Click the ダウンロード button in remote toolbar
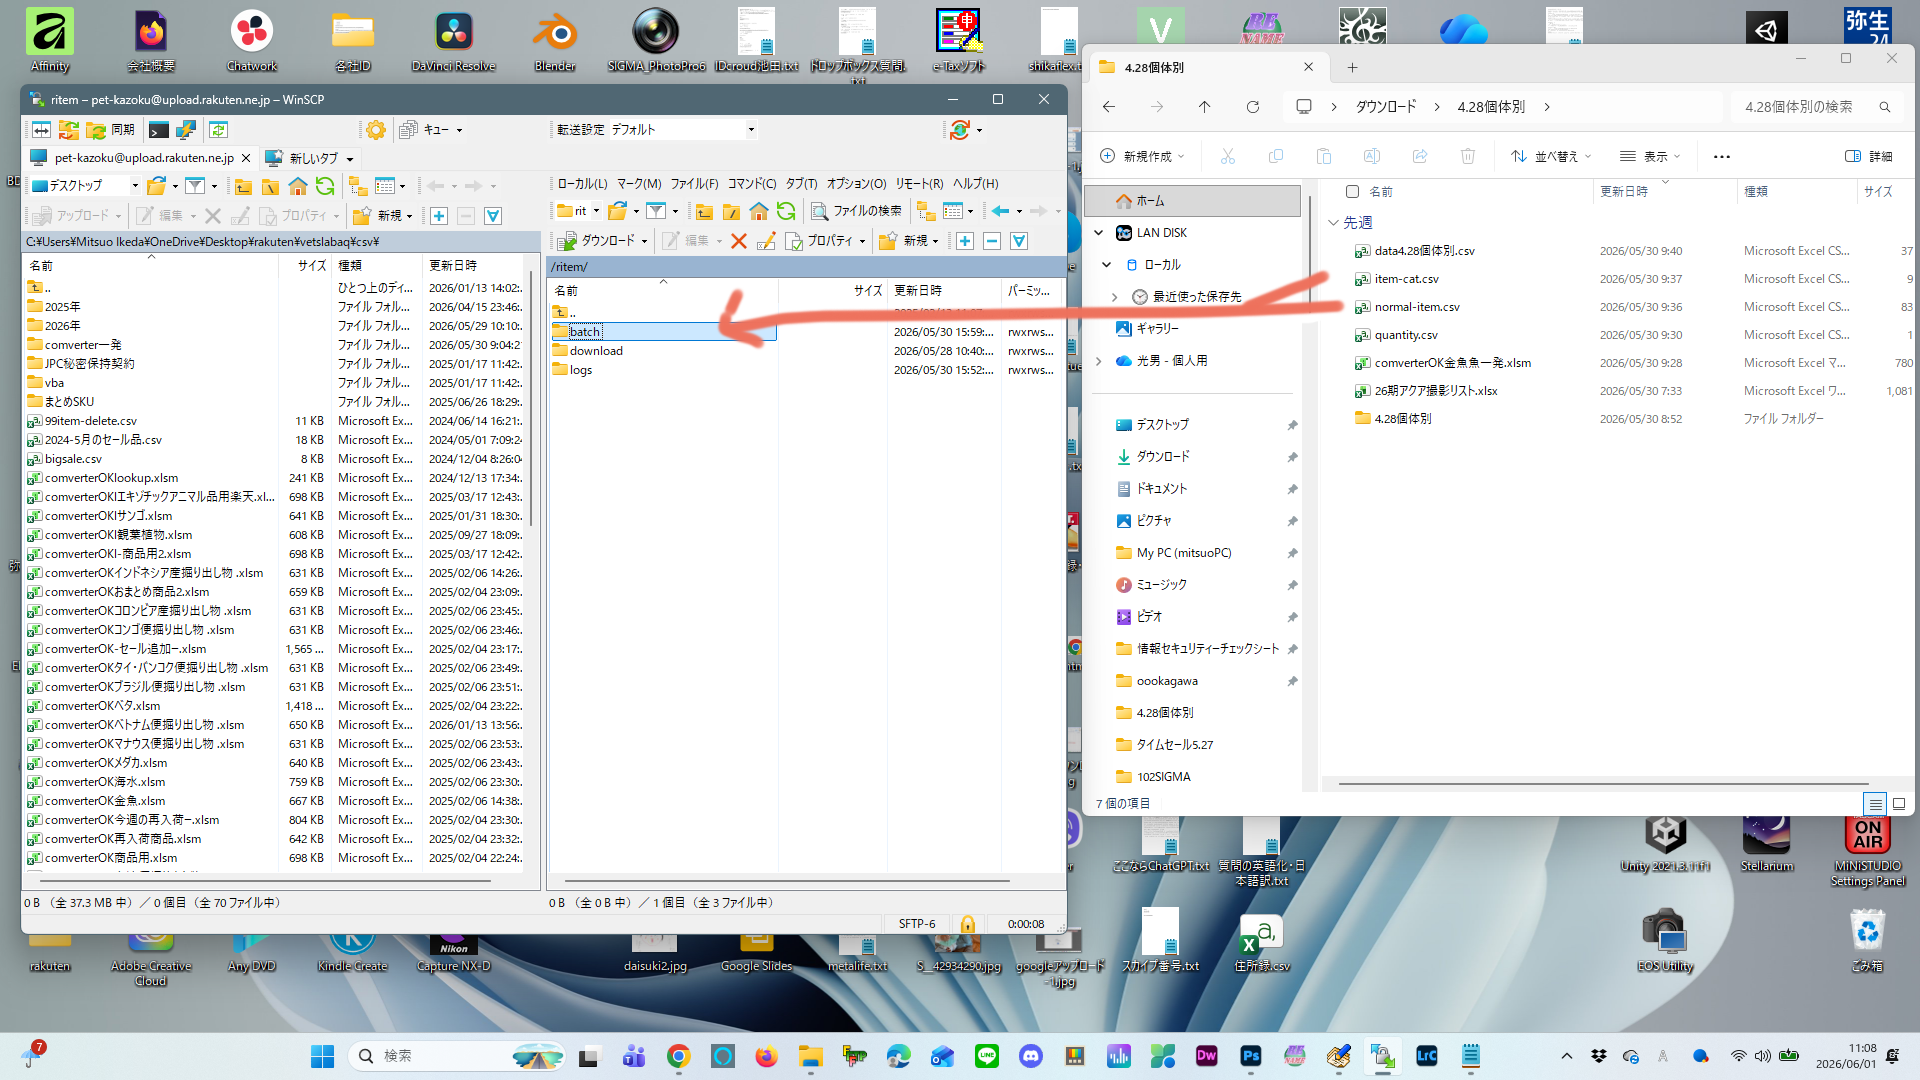This screenshot has width=1920, height=1080. 597,241
